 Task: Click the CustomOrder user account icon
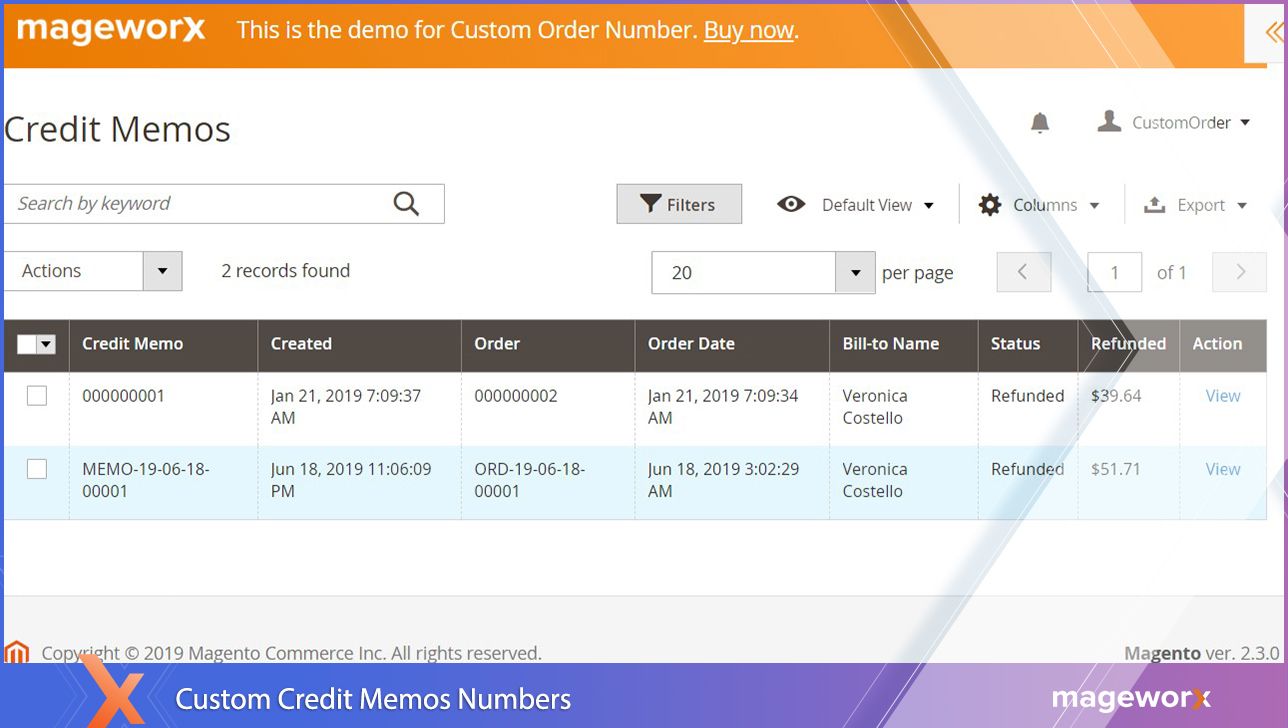tap(1108, 122)
